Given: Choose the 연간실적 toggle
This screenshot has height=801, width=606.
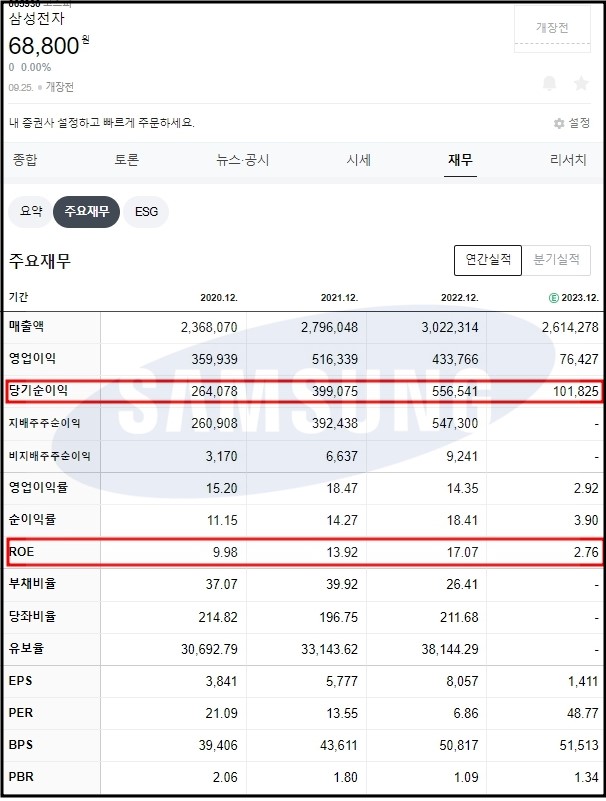Looking at the screenshot, I should click(488, 260).
